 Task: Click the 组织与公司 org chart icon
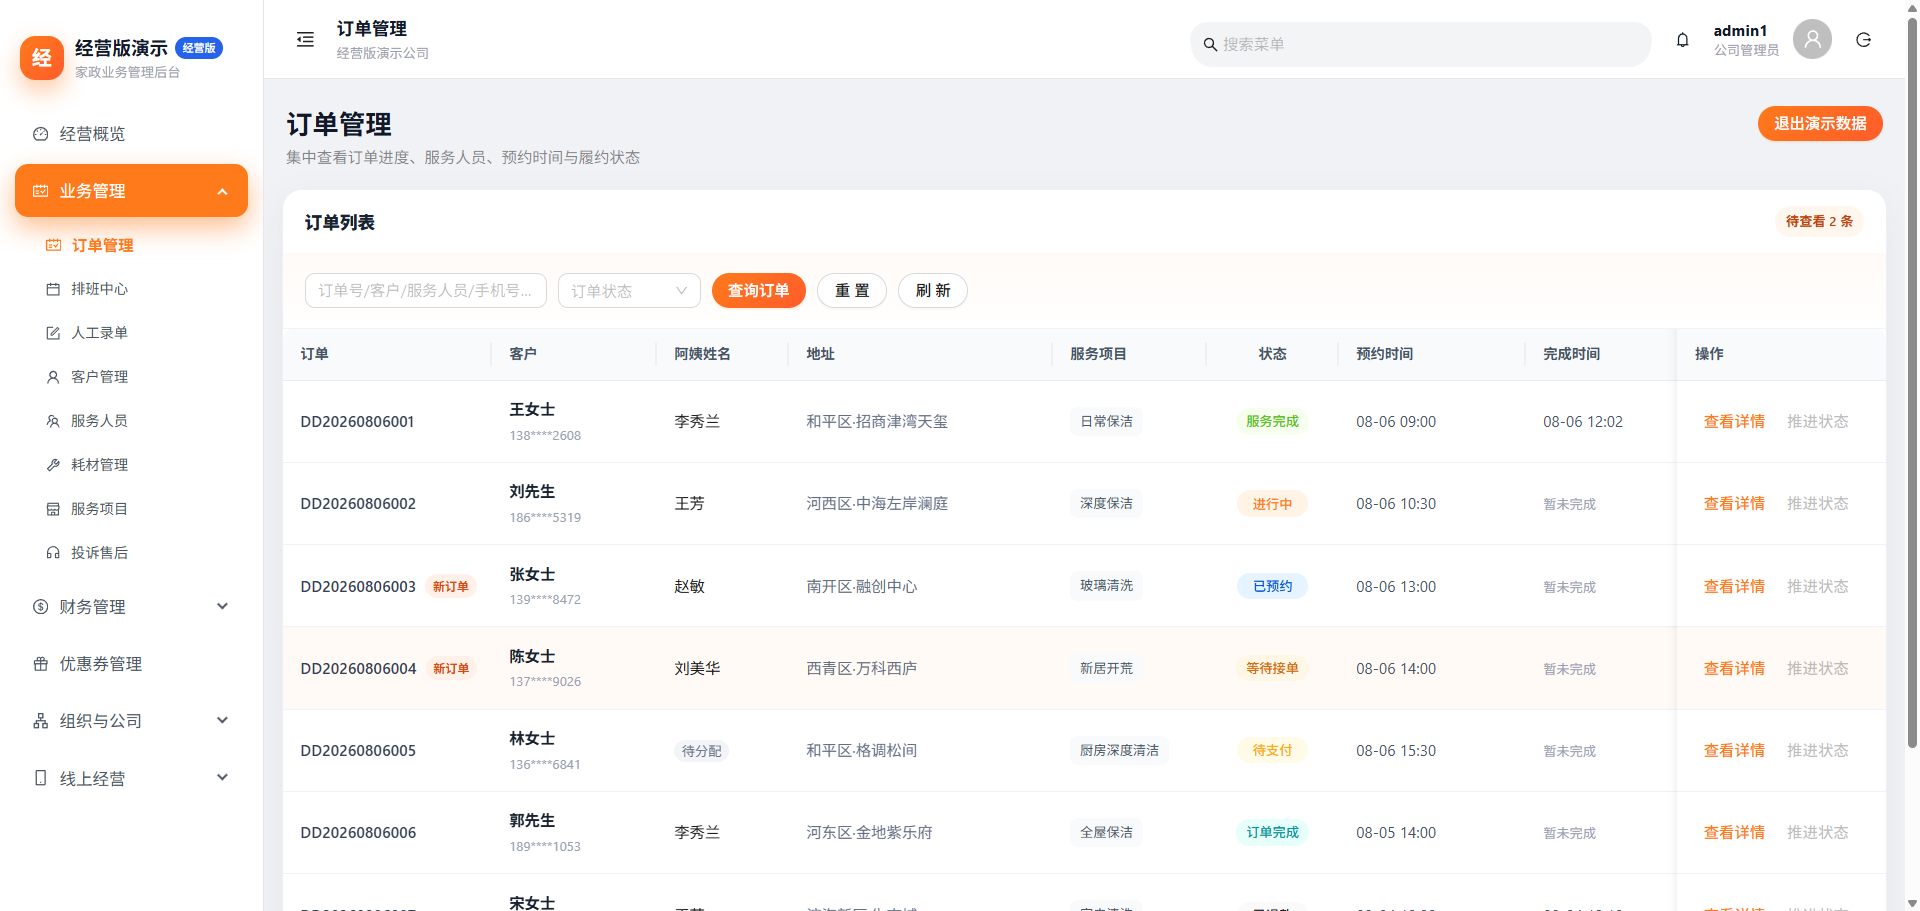pyautogui.click(x=40, y=721)
